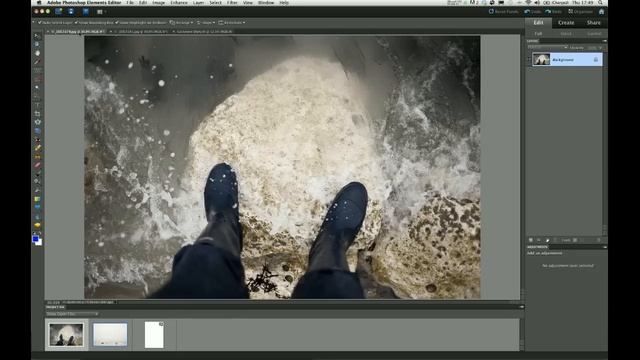Toggle Show Bounding Box checkbox
This screenshot has width=640, height=360.
point(76,22)
